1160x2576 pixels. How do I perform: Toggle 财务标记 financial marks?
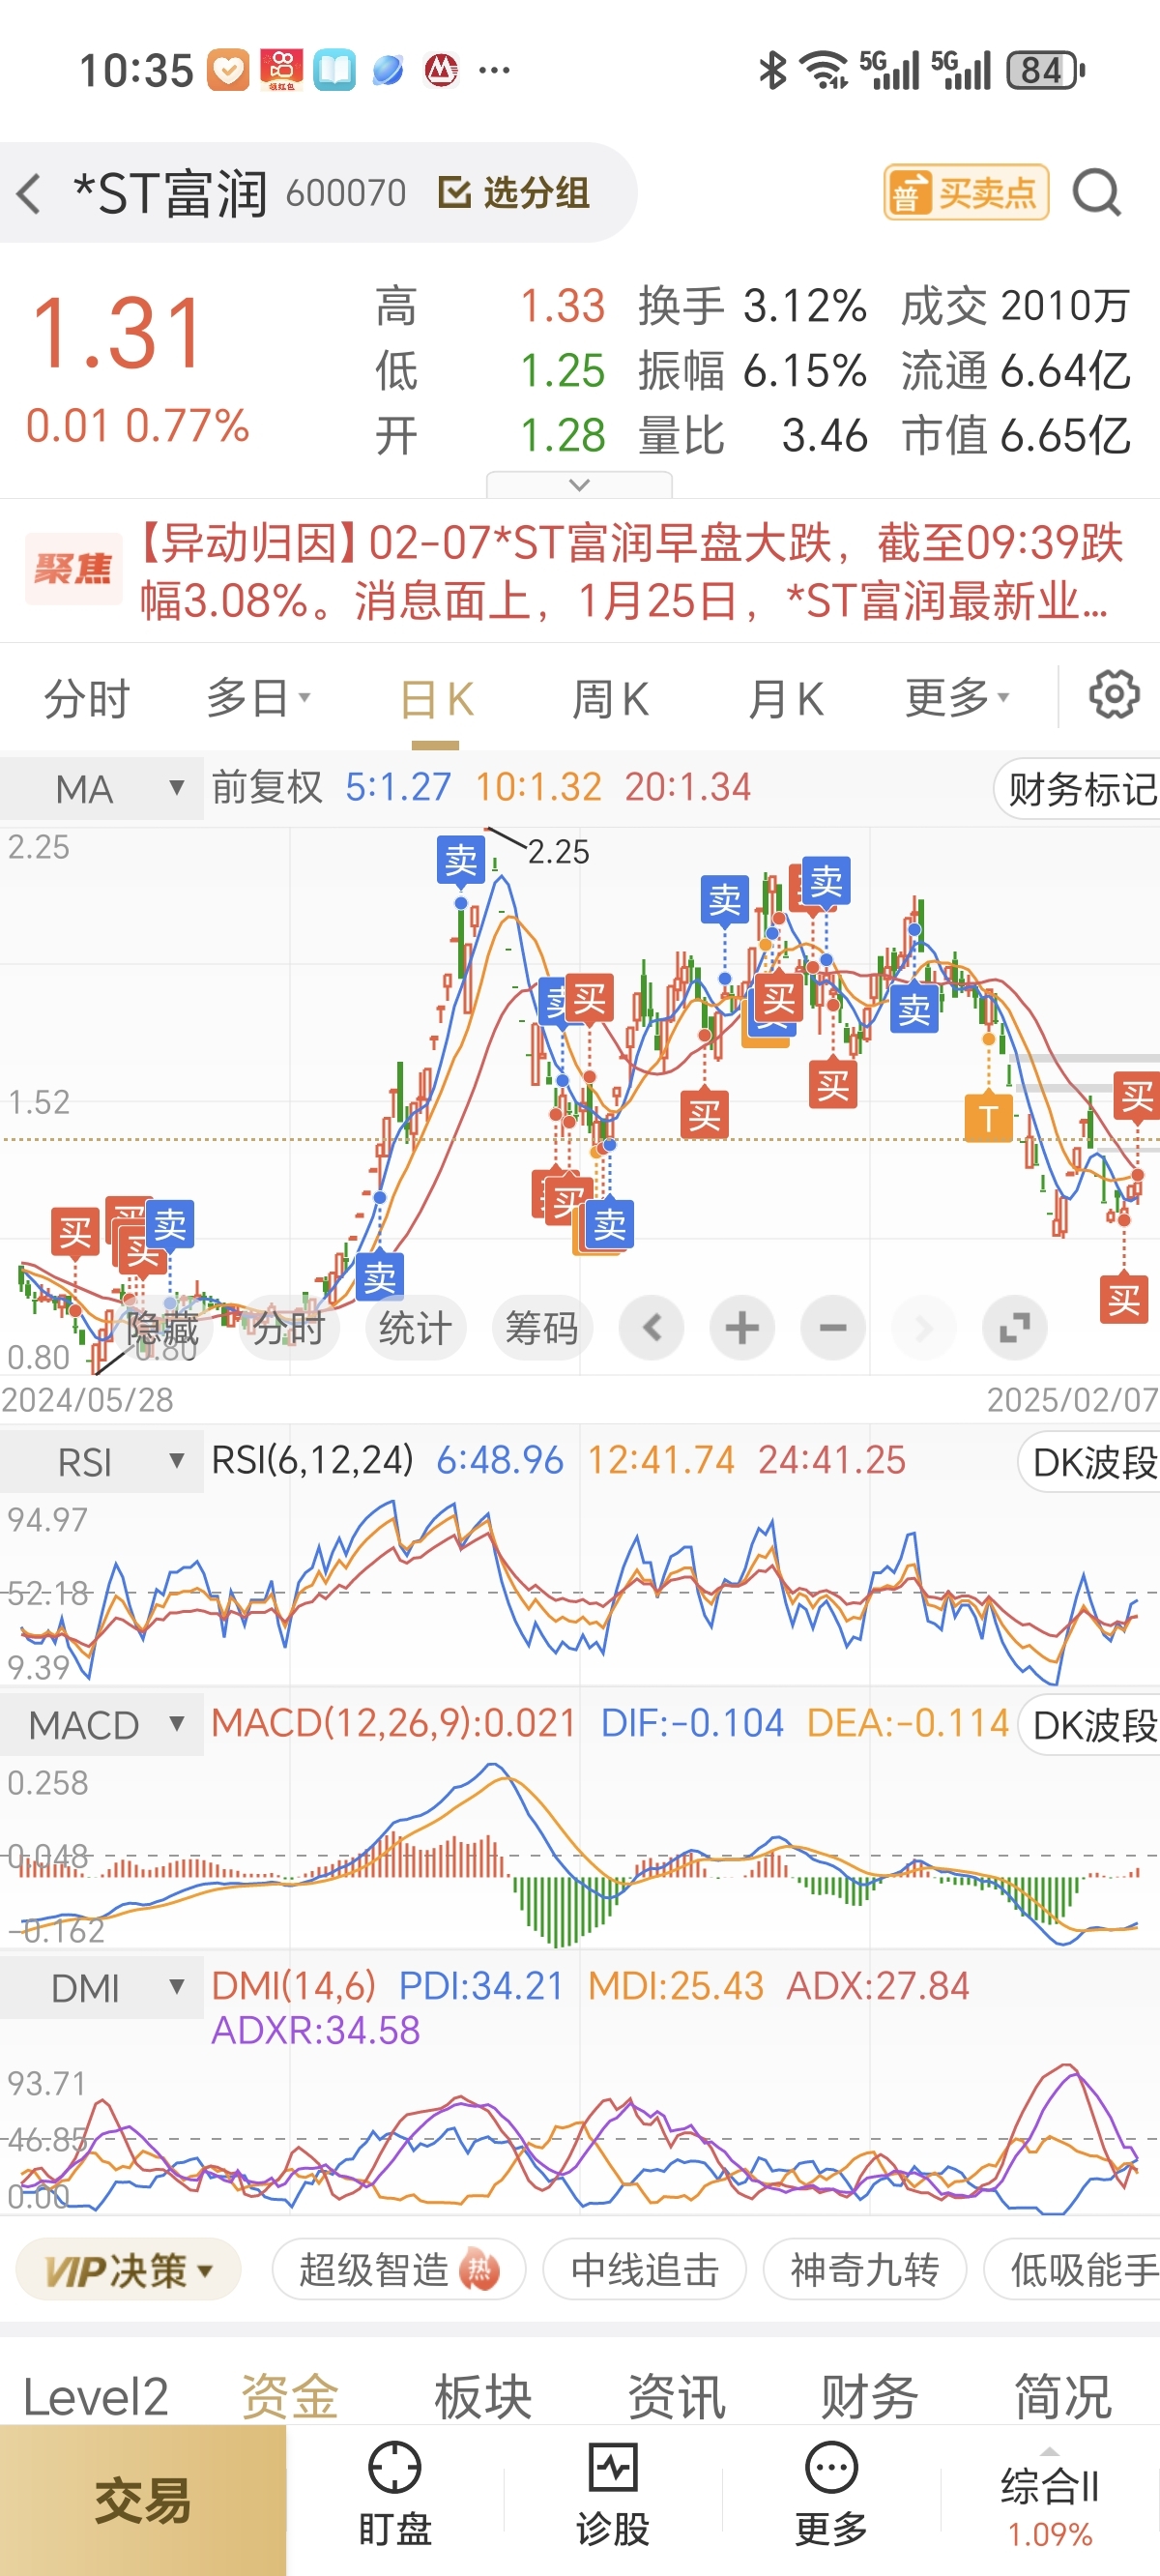click(1078, 789)
